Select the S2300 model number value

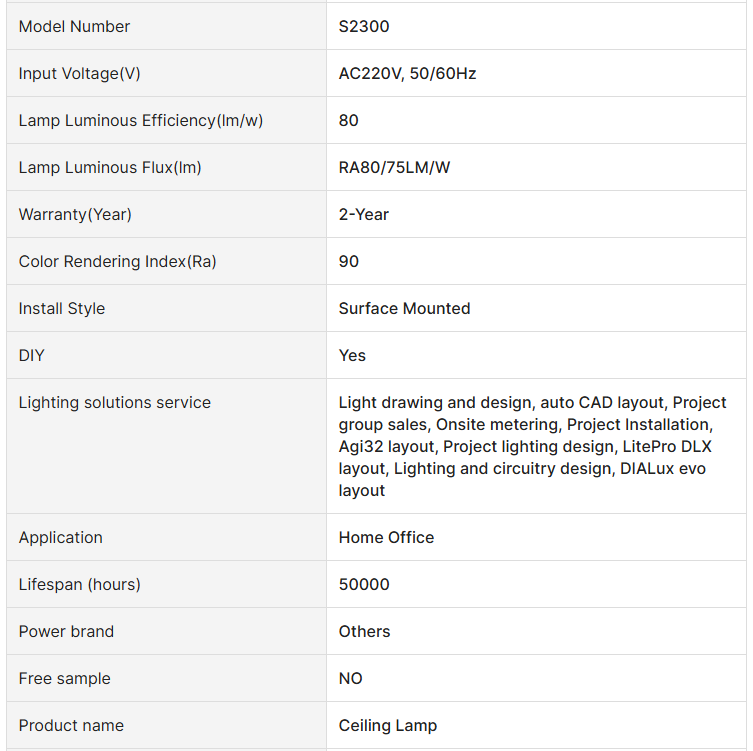coord(364,26)
